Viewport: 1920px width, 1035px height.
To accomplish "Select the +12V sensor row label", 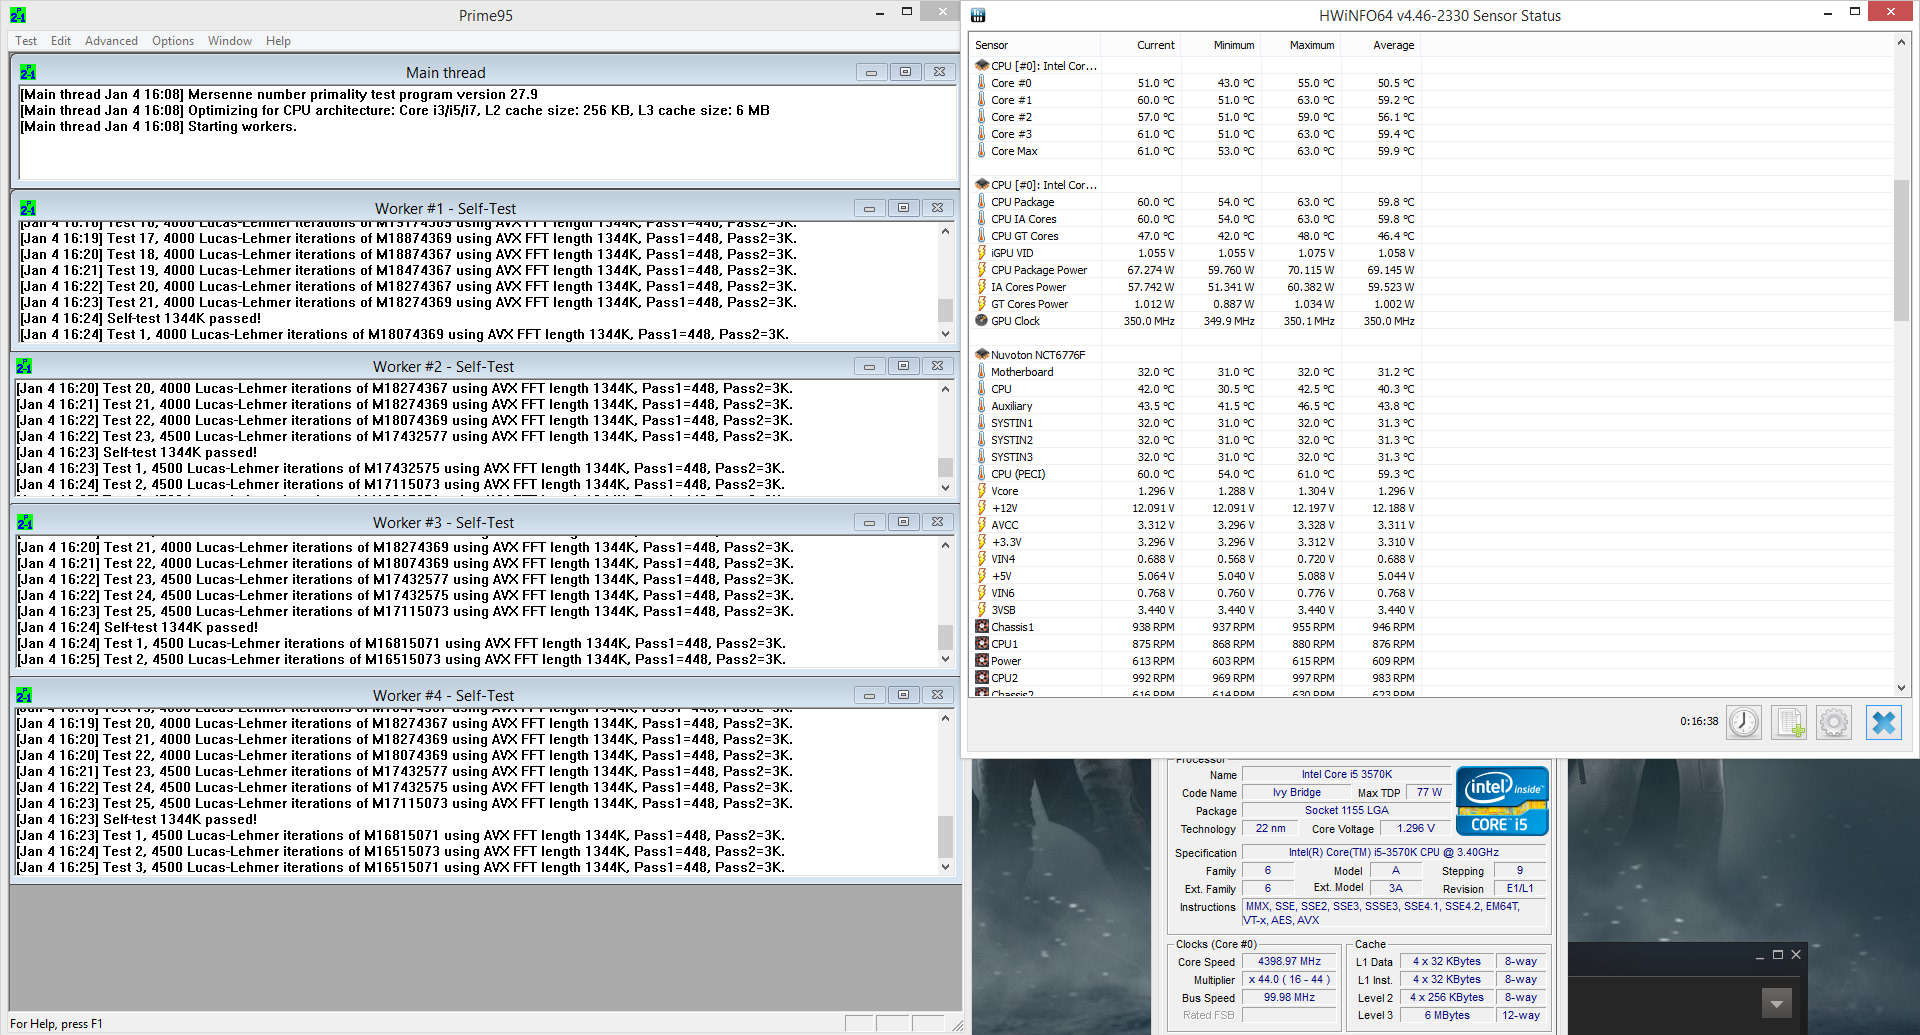I will [1004, 508].
